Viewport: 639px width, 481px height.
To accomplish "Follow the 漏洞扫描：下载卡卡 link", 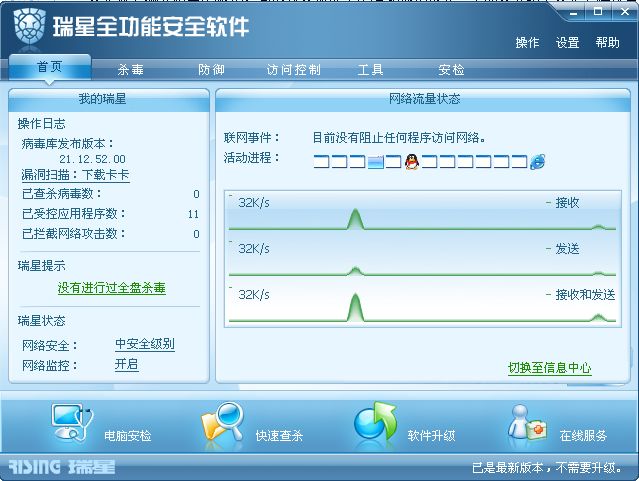I will coord(75,175).
